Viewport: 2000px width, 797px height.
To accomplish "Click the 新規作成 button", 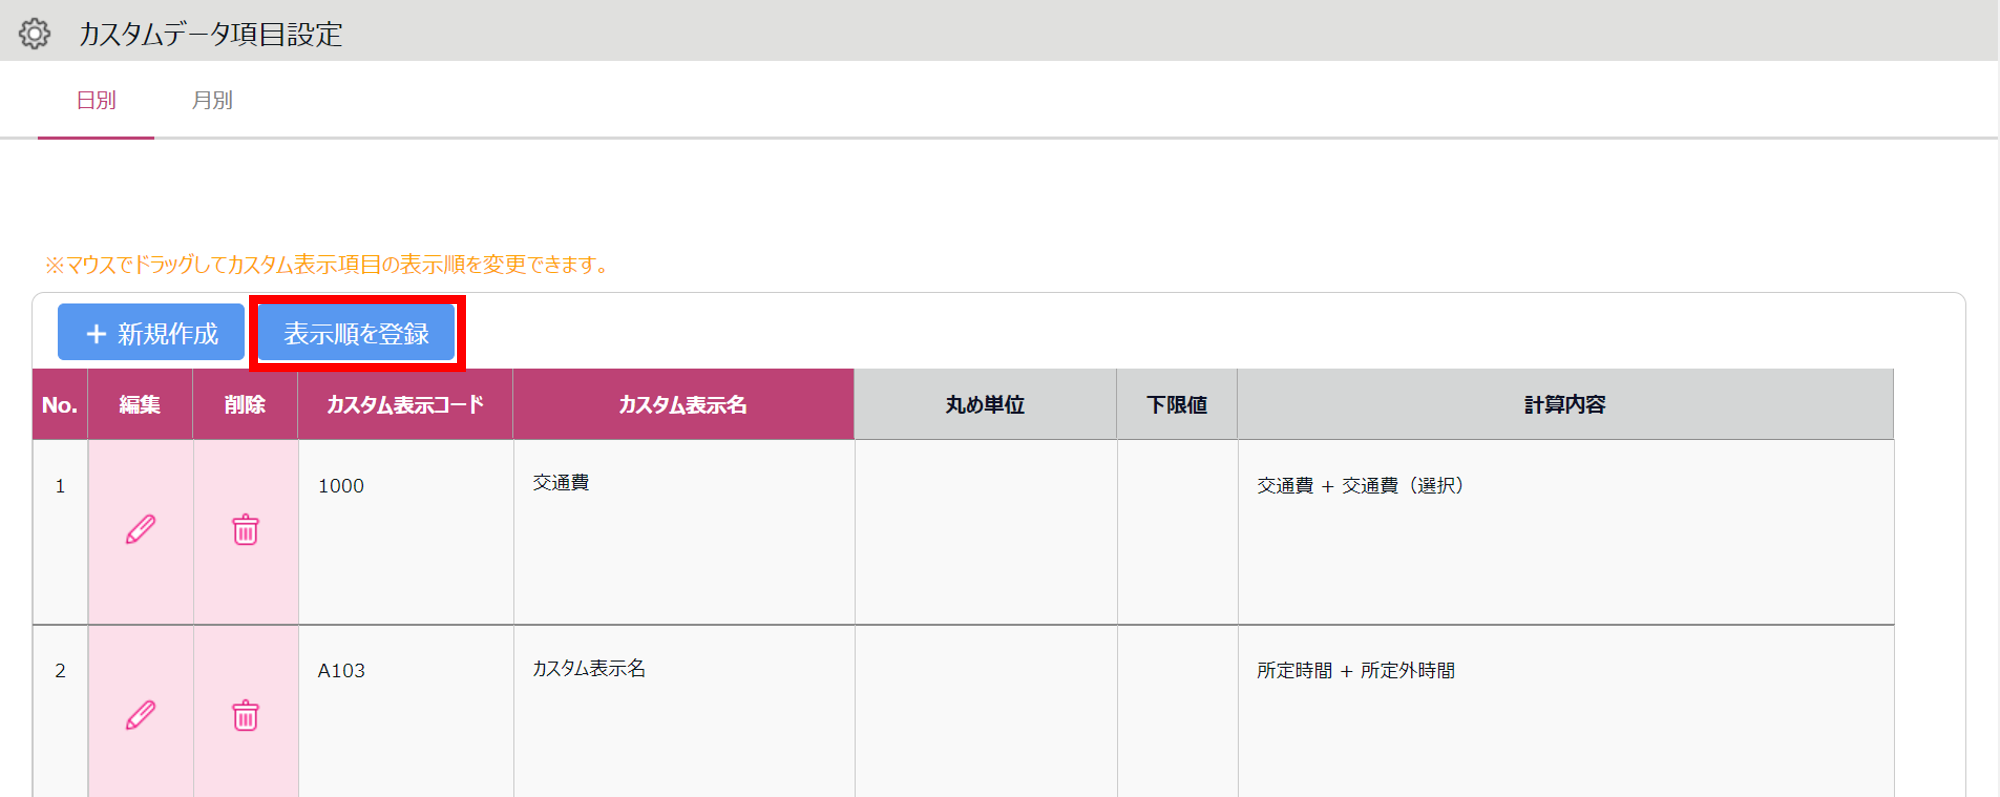I will pyautogui.click(x=151, y=332).
